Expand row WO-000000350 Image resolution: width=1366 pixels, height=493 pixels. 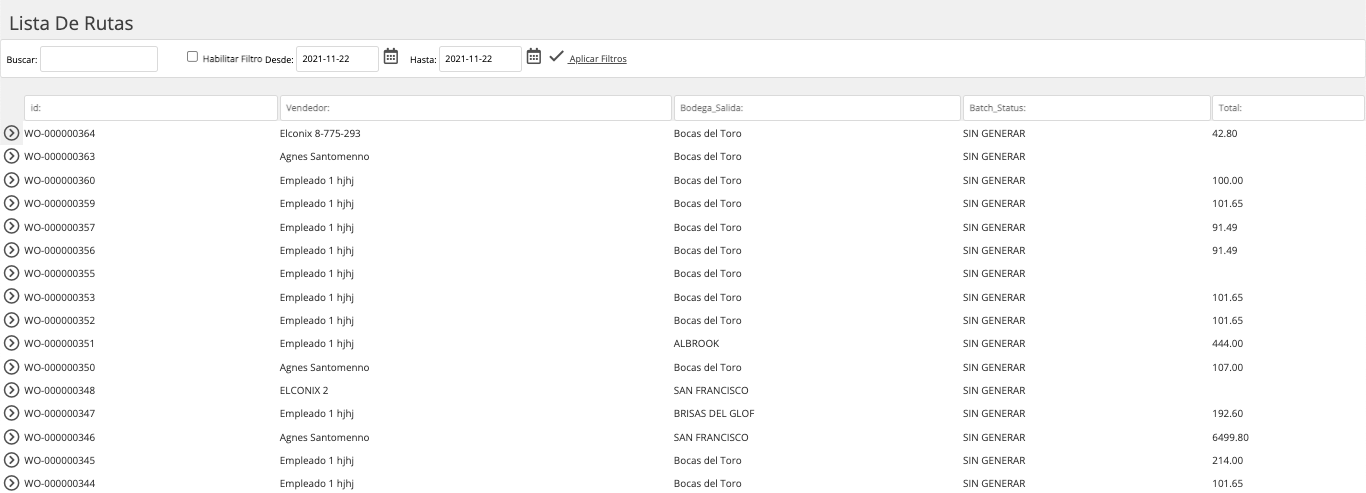point(12,367)
